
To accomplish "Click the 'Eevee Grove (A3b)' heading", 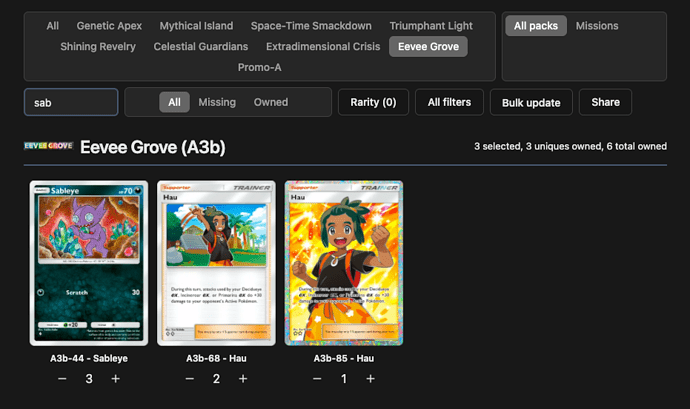I will tap(153, 147).
